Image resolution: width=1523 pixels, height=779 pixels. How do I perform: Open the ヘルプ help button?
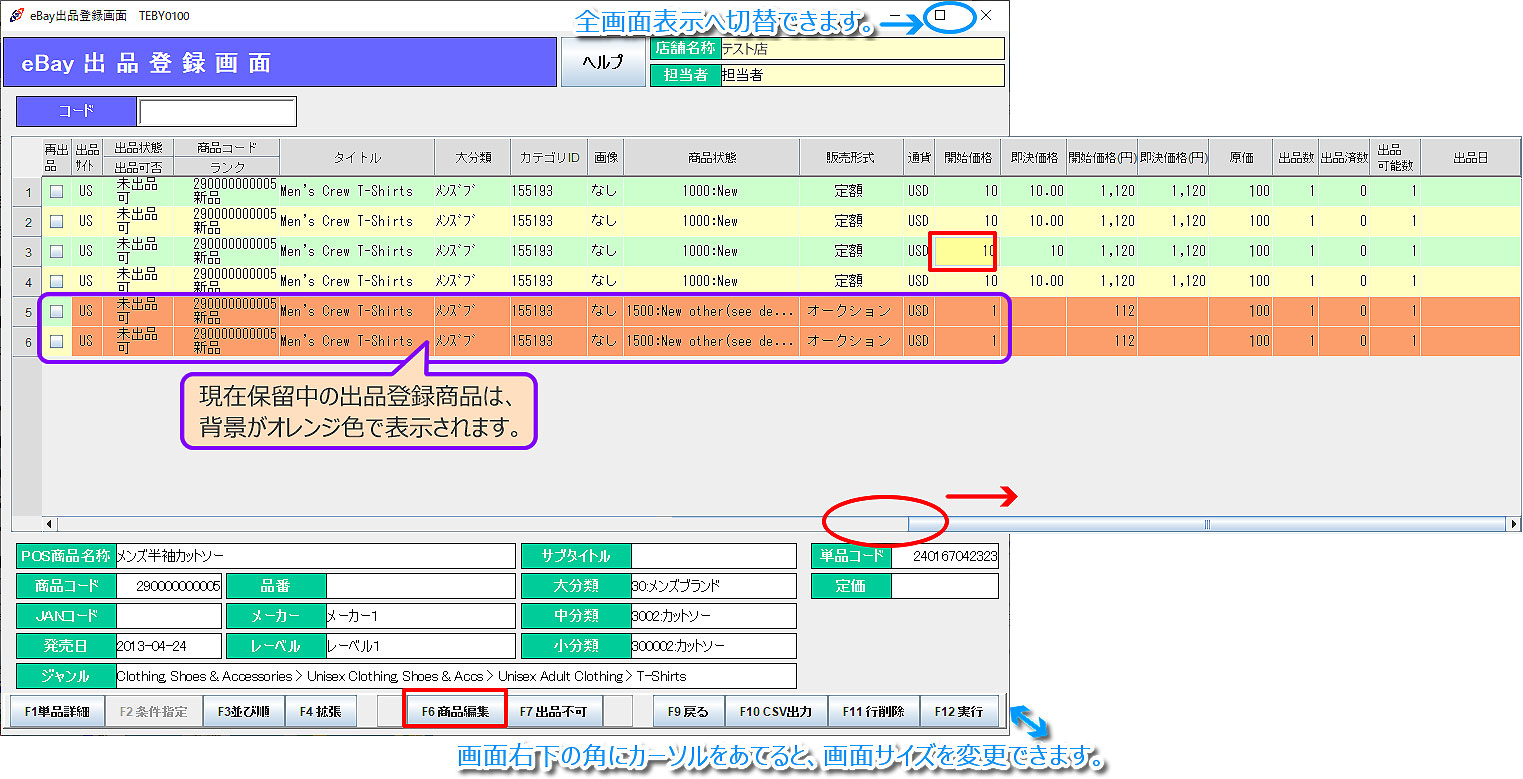point(603,62)
